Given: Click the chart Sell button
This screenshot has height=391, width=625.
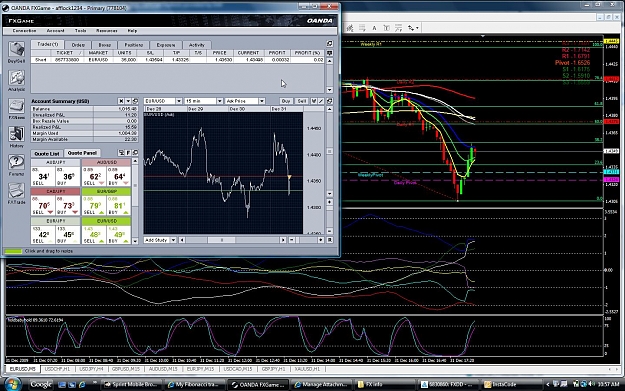Looking at the screenshot, I should pos(302,101).
